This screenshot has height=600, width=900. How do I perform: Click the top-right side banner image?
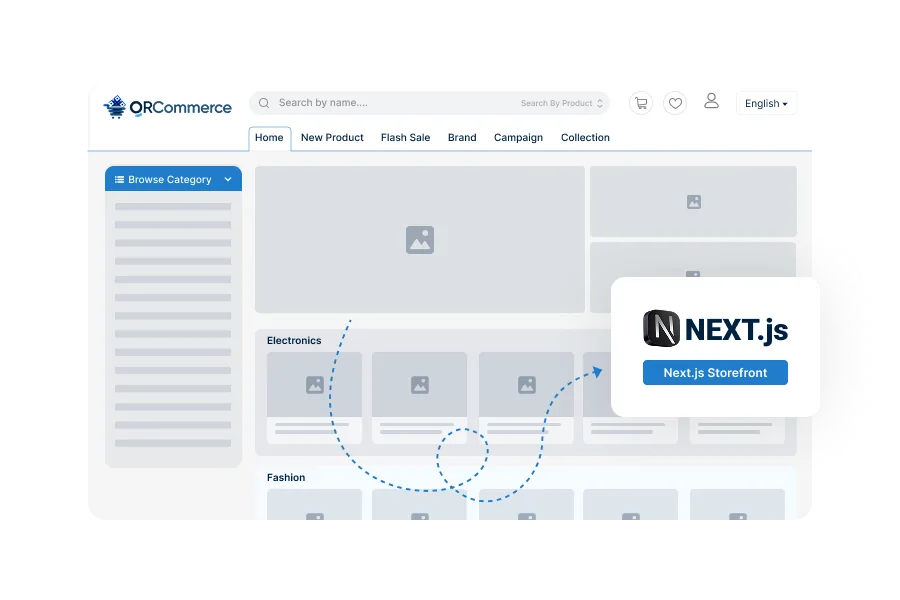[693, 202]
